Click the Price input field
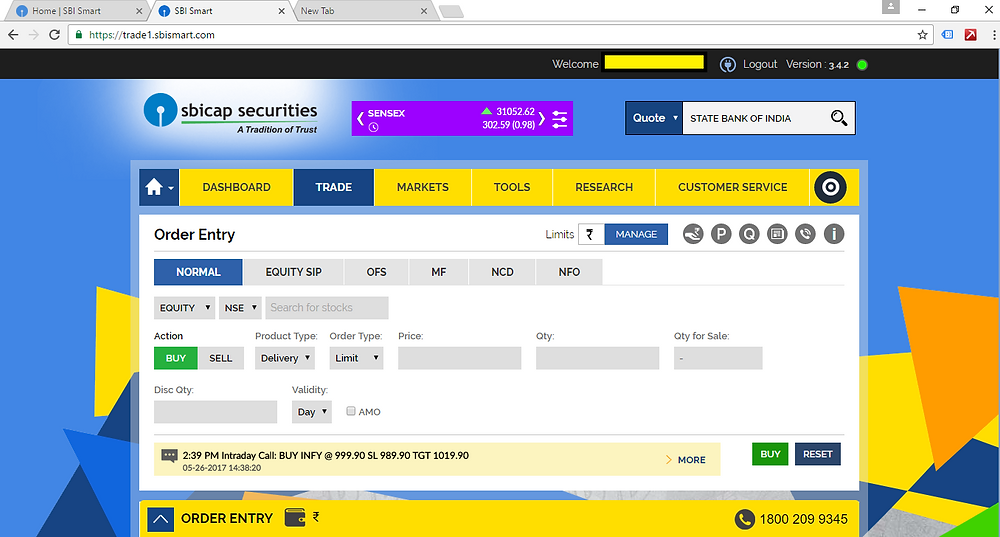This screenshot has height=537, width=1000. point(460,358)
